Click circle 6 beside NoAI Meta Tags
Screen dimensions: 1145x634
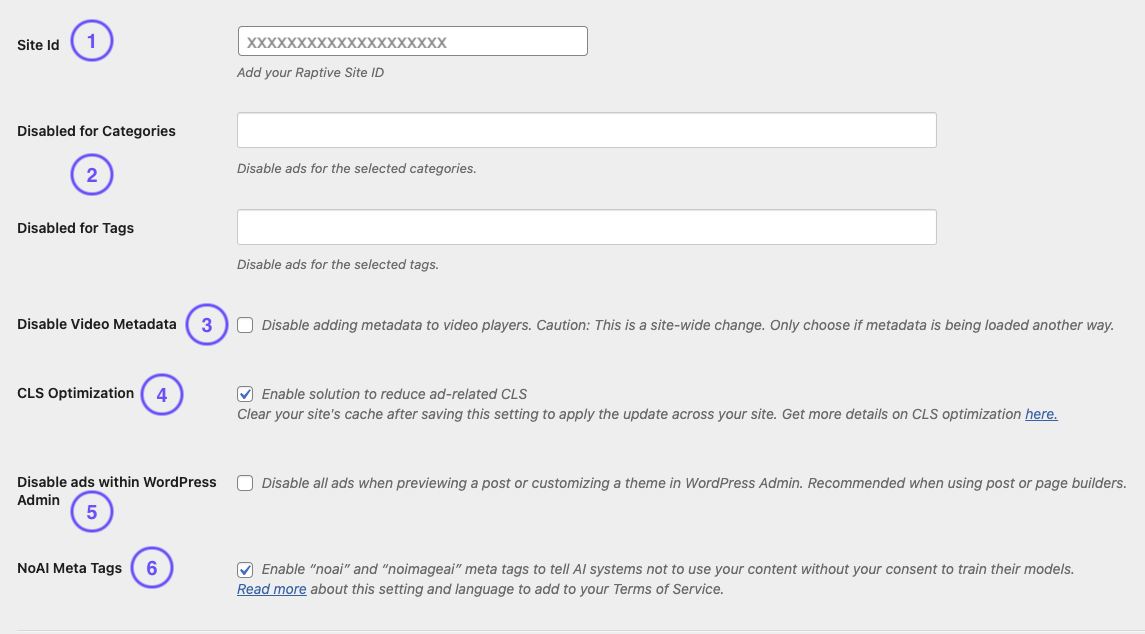tap(152, 568)
